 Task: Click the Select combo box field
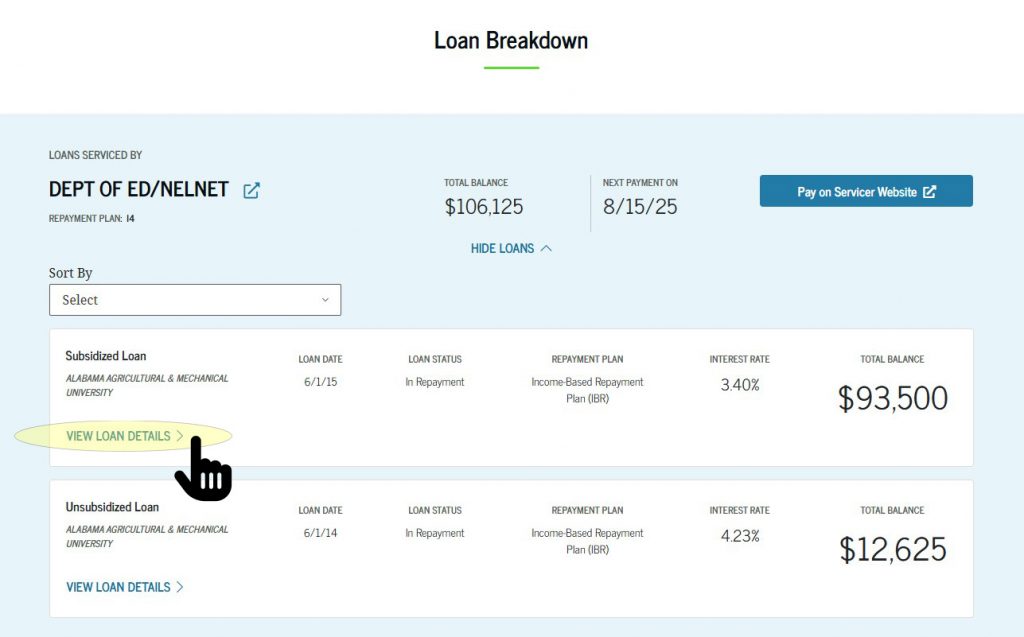coord(195,300)
